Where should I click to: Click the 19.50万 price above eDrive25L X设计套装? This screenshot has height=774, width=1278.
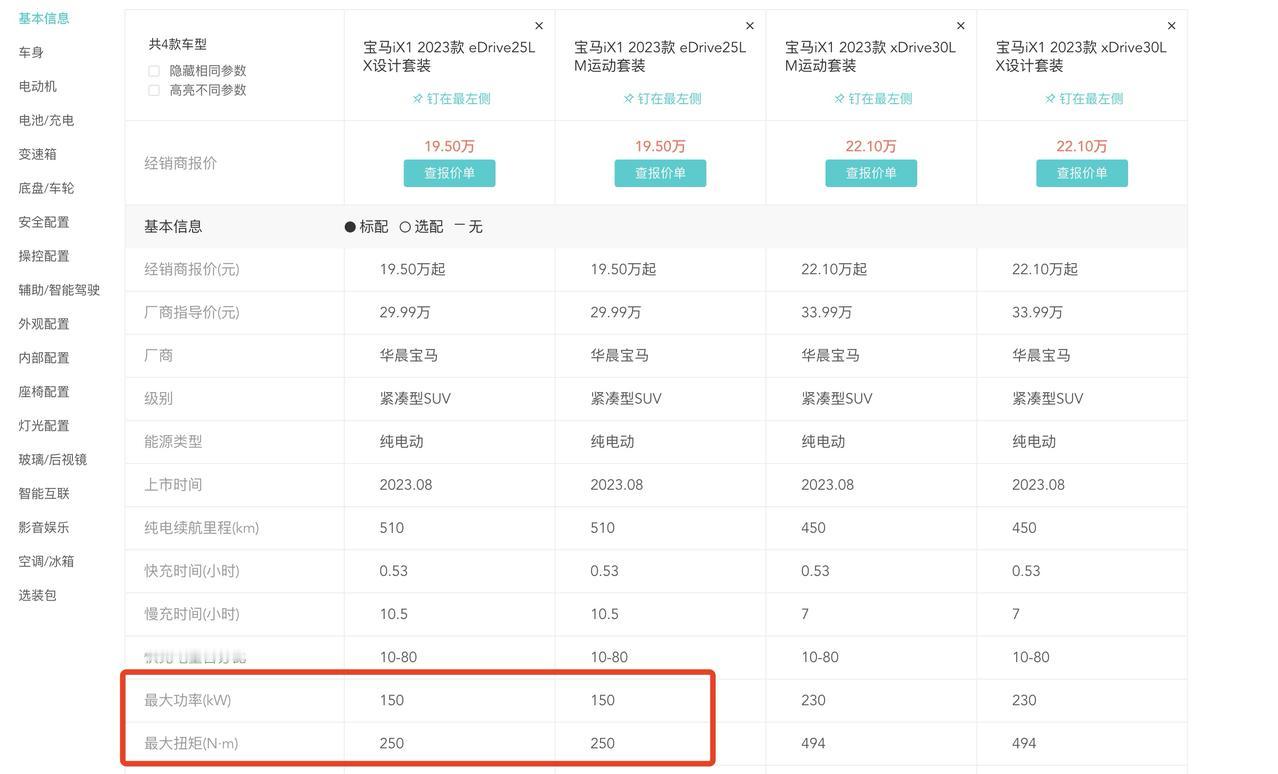click(x=450, y=146)
